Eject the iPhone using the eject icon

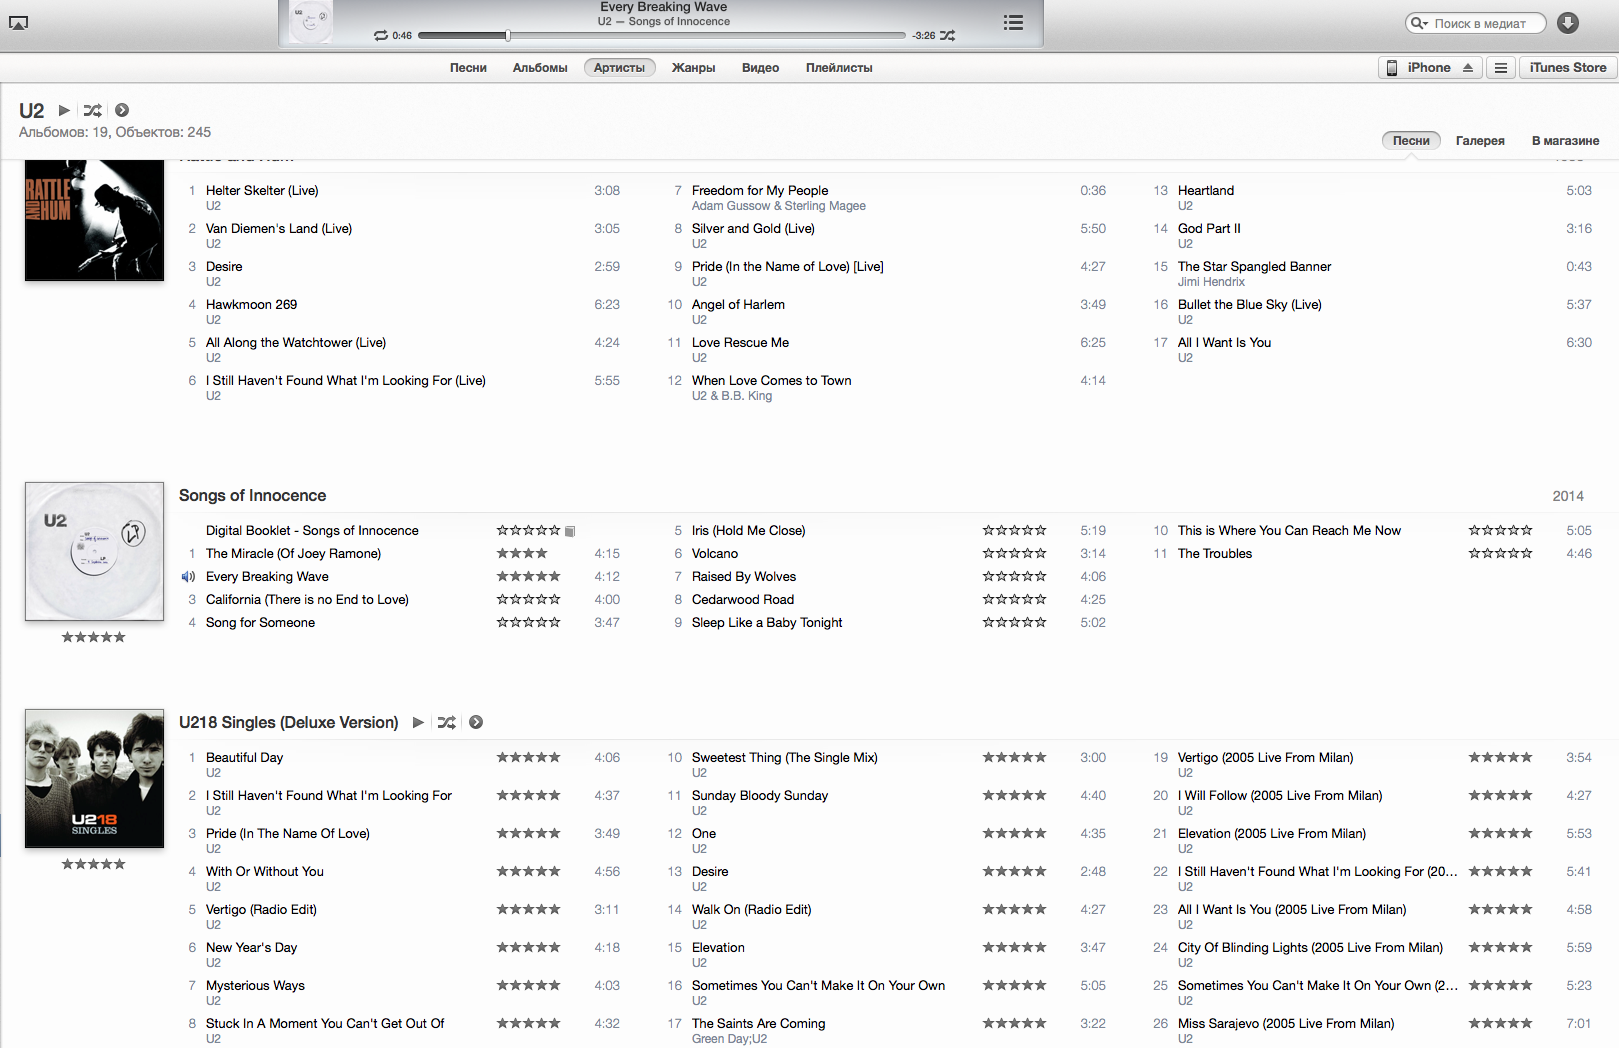1468,68
